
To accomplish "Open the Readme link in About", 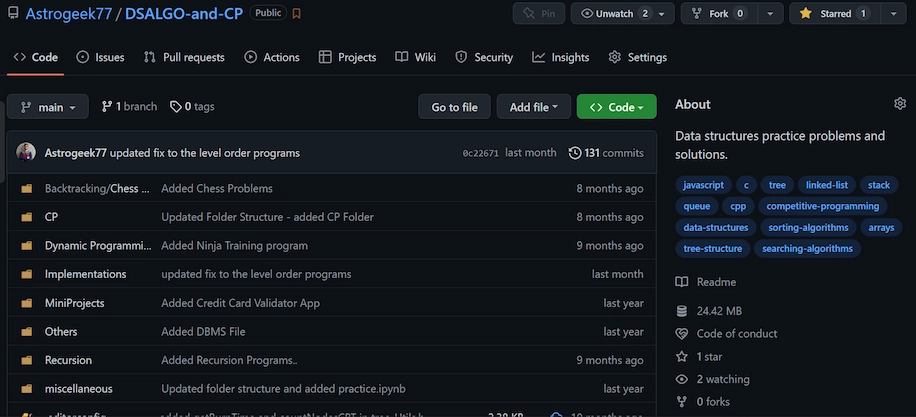I will 706,282.
